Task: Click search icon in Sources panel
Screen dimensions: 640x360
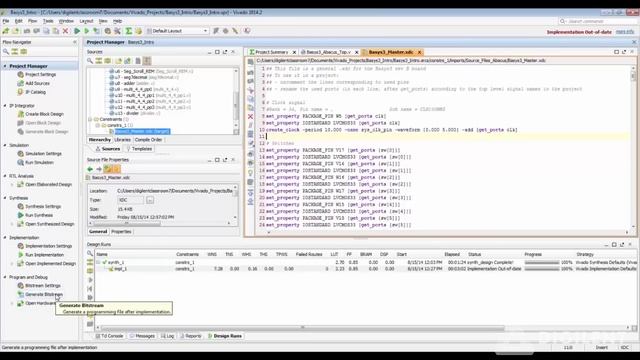Action: coord(90,61)
